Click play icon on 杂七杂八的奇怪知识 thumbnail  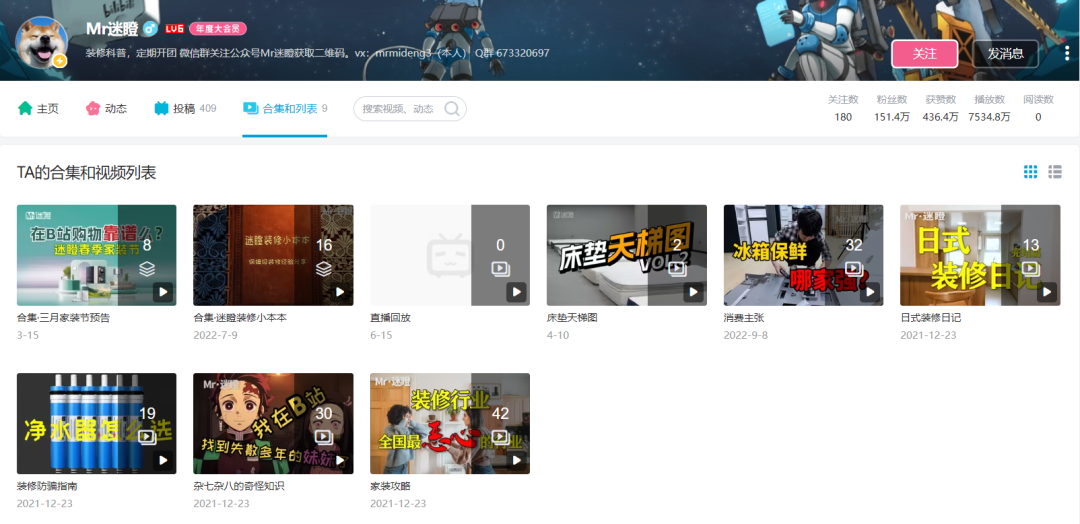(339, 460)
